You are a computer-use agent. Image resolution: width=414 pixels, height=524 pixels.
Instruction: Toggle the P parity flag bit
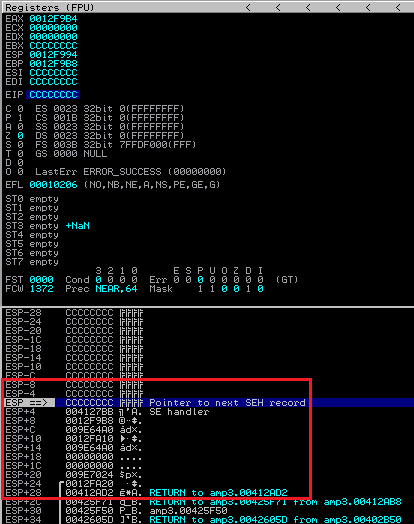20,118
